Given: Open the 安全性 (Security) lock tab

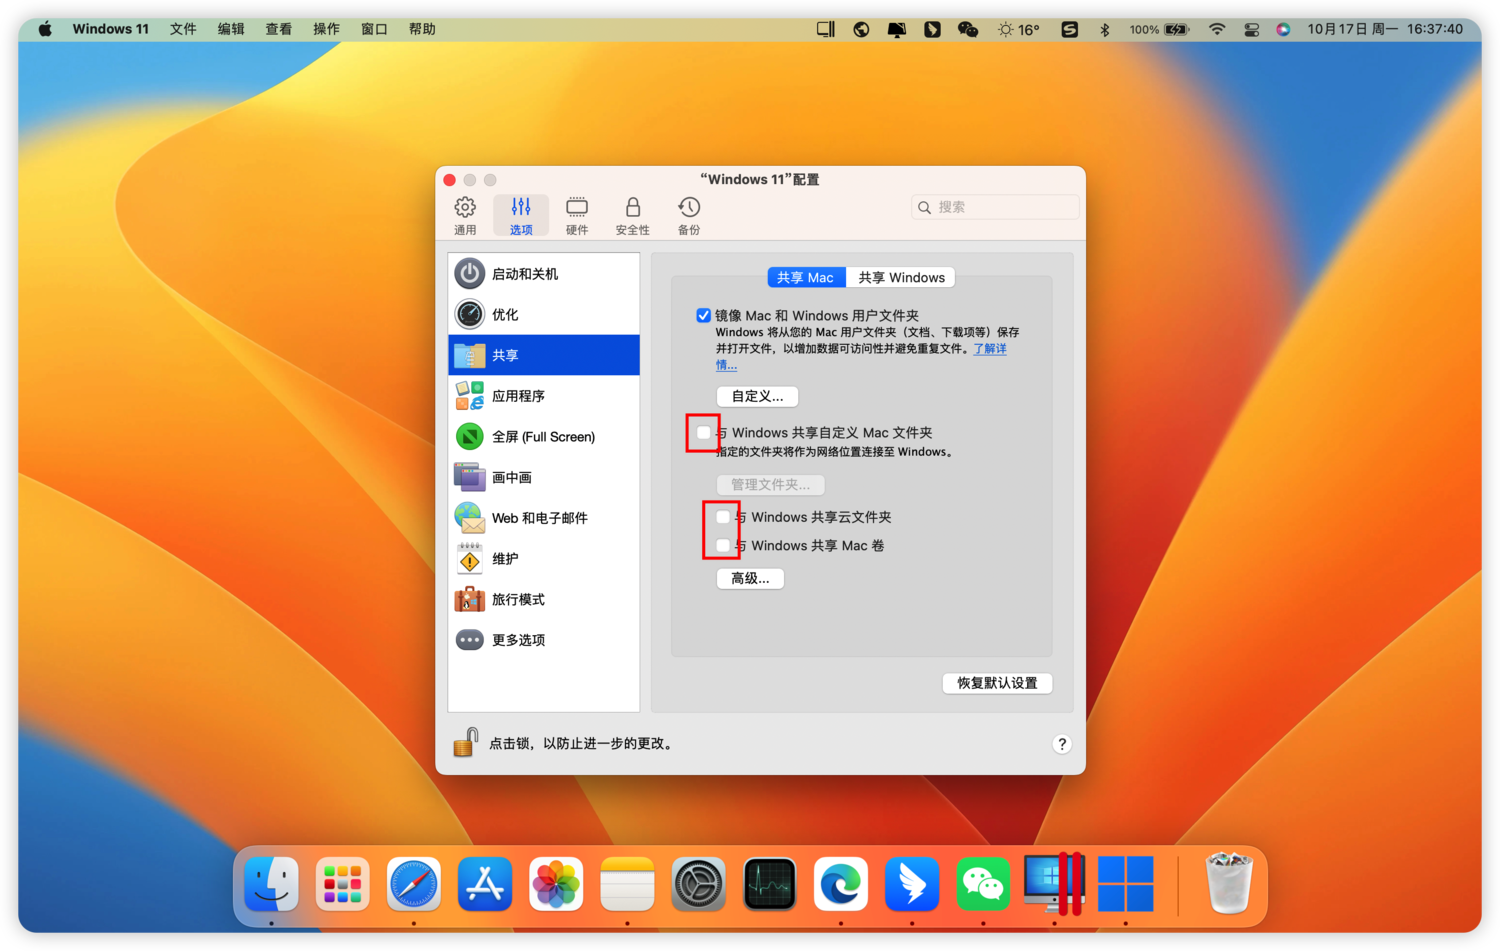Looking at the screenshot, I should pyautogui.click(x=632, y=216).
